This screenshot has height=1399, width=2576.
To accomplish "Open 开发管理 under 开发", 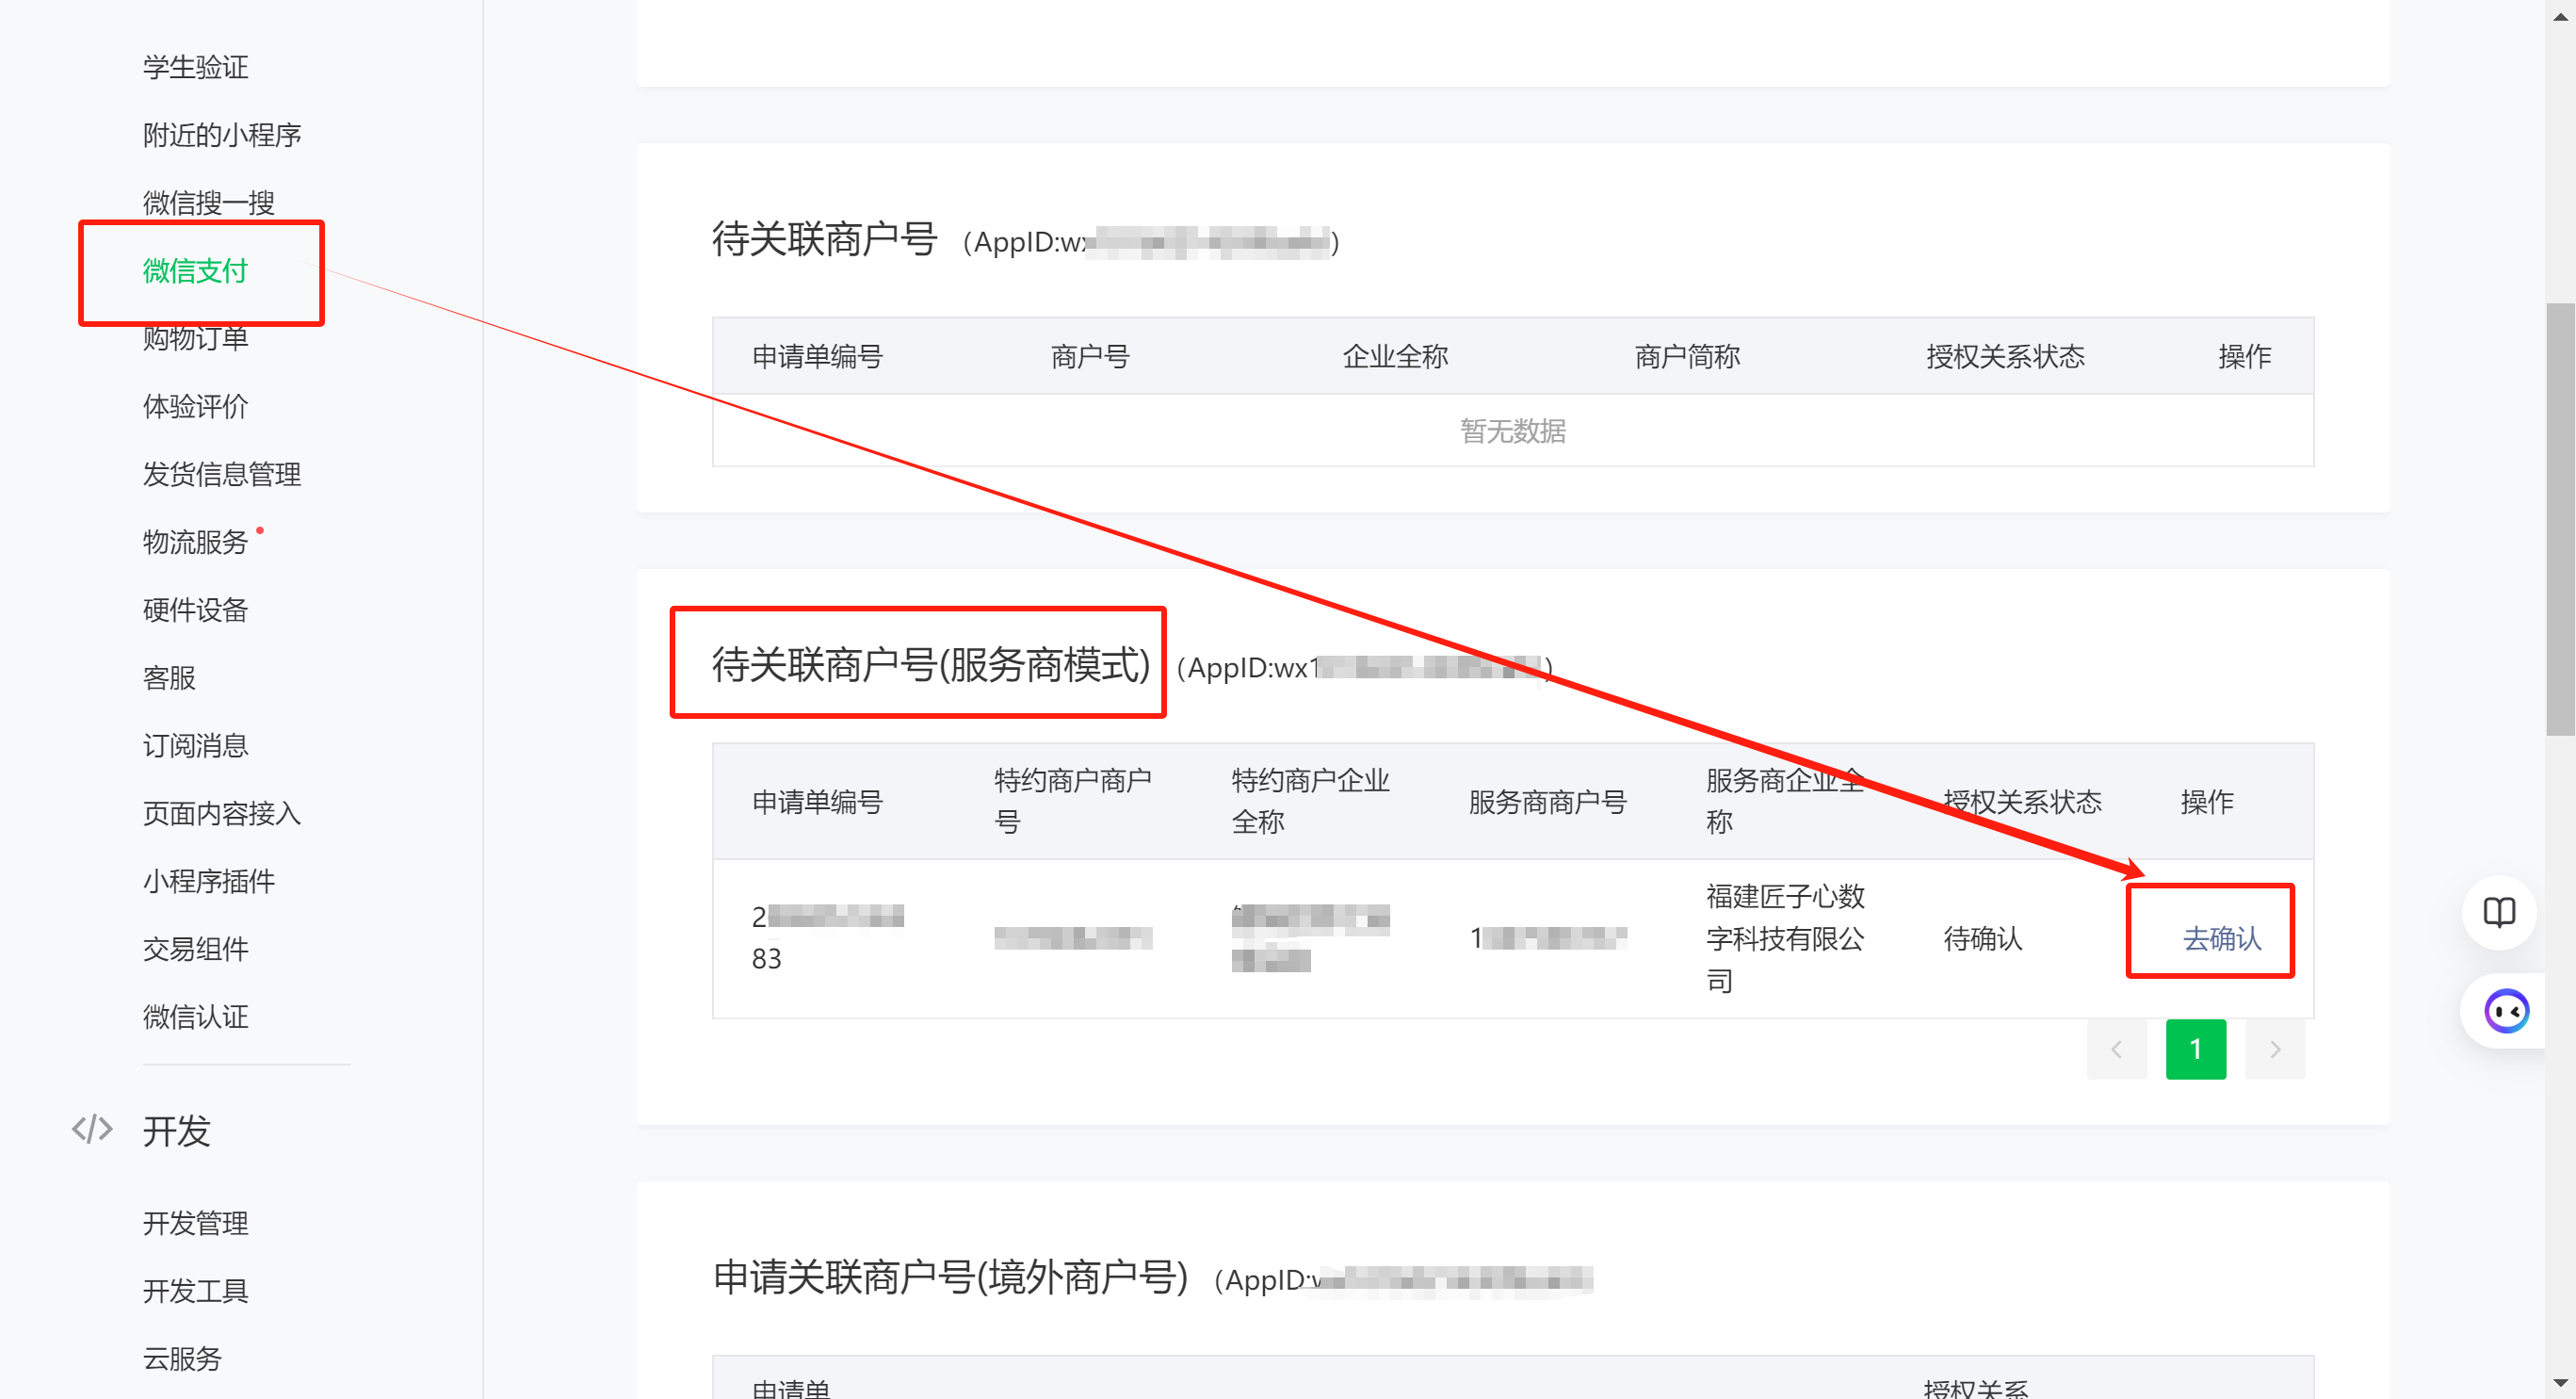I will (195, 1223).
